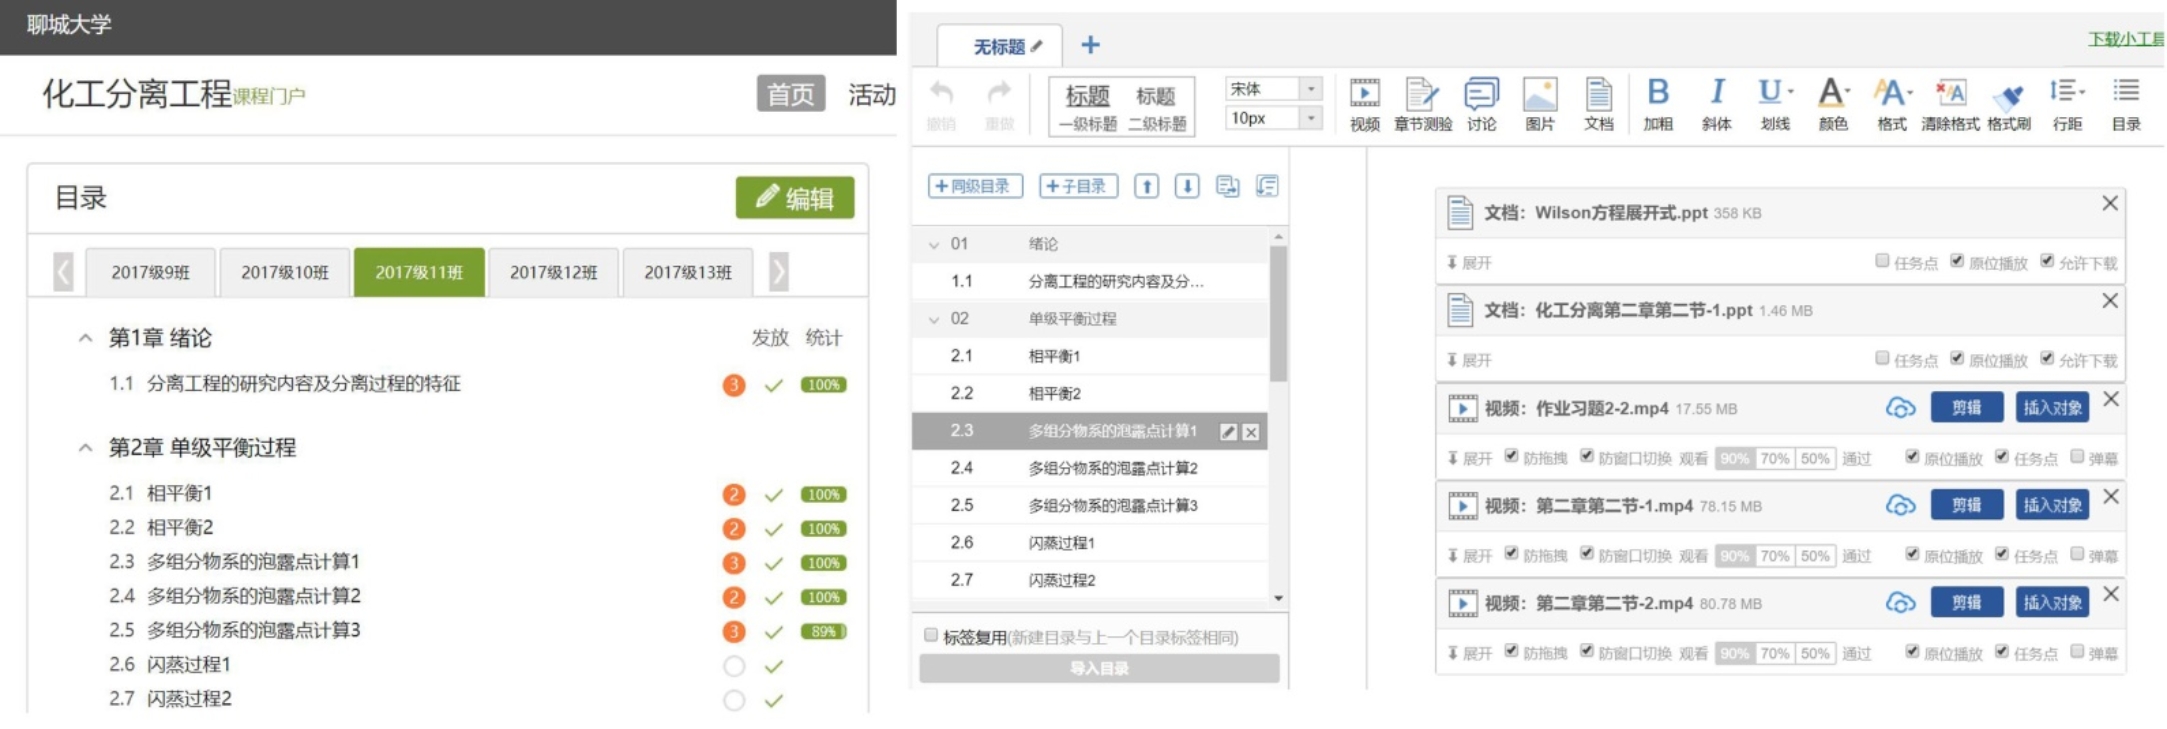Enable 弹幕 for 作业习题2-2.mp4
The width and height of the screenshot is (2167, 729).
(x=2077, y=456)
